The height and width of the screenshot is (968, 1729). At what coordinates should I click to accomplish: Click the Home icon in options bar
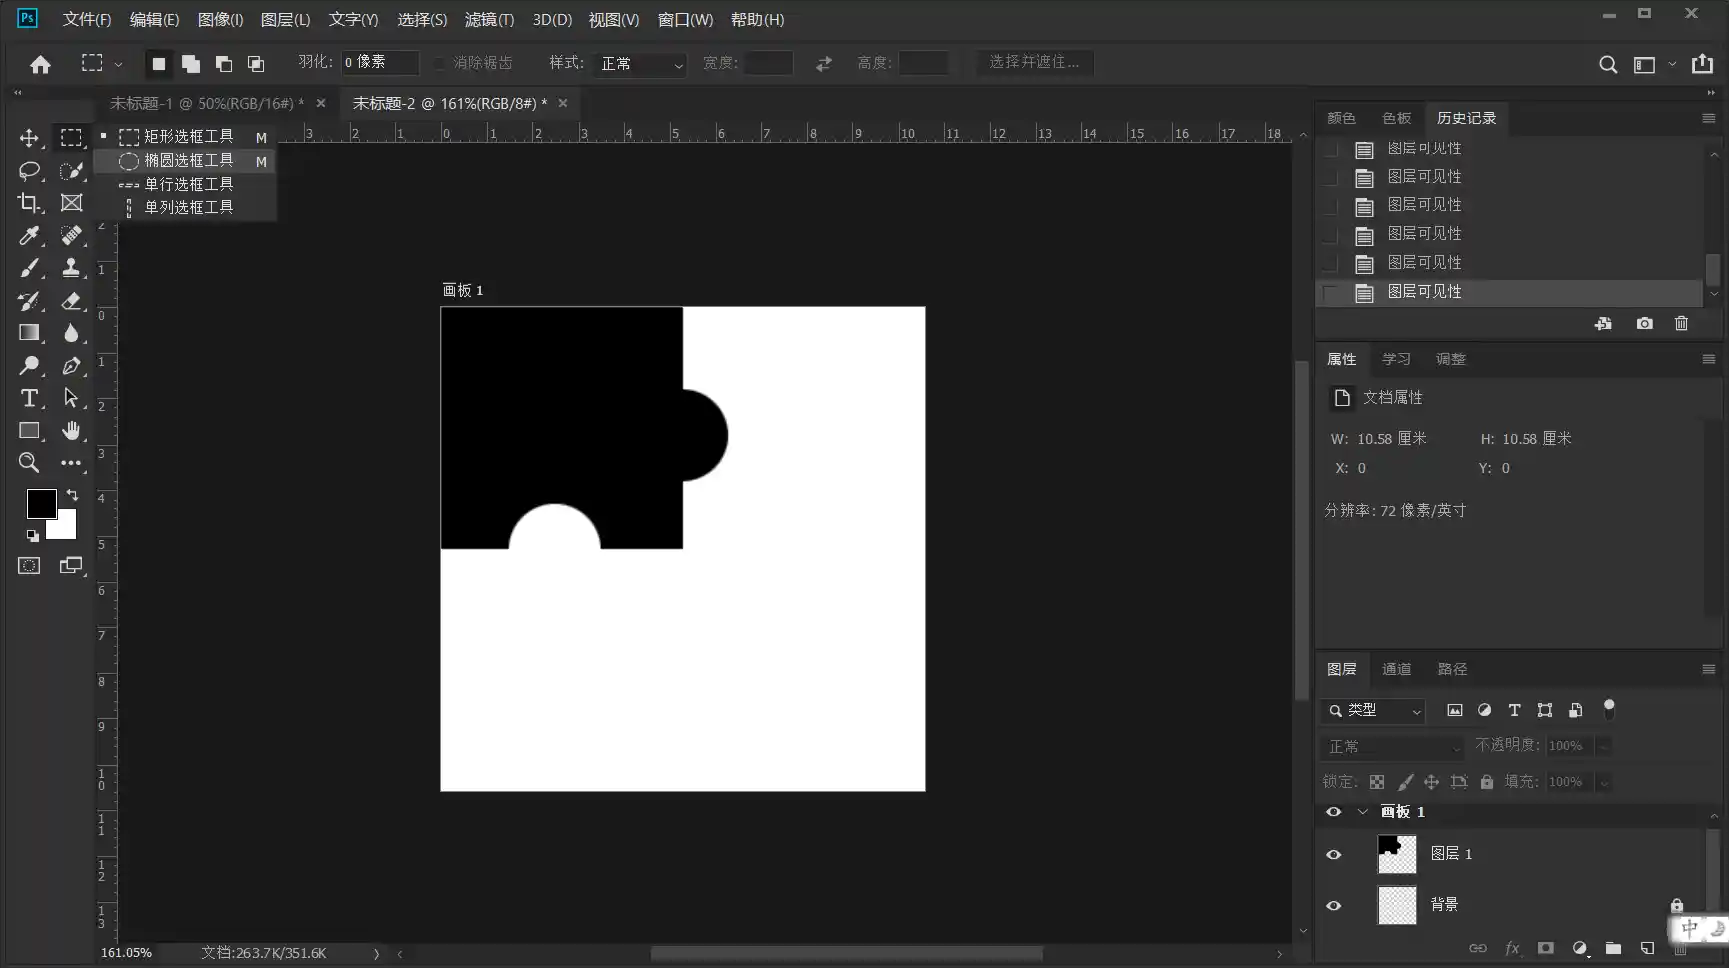(x=40, y=64)
